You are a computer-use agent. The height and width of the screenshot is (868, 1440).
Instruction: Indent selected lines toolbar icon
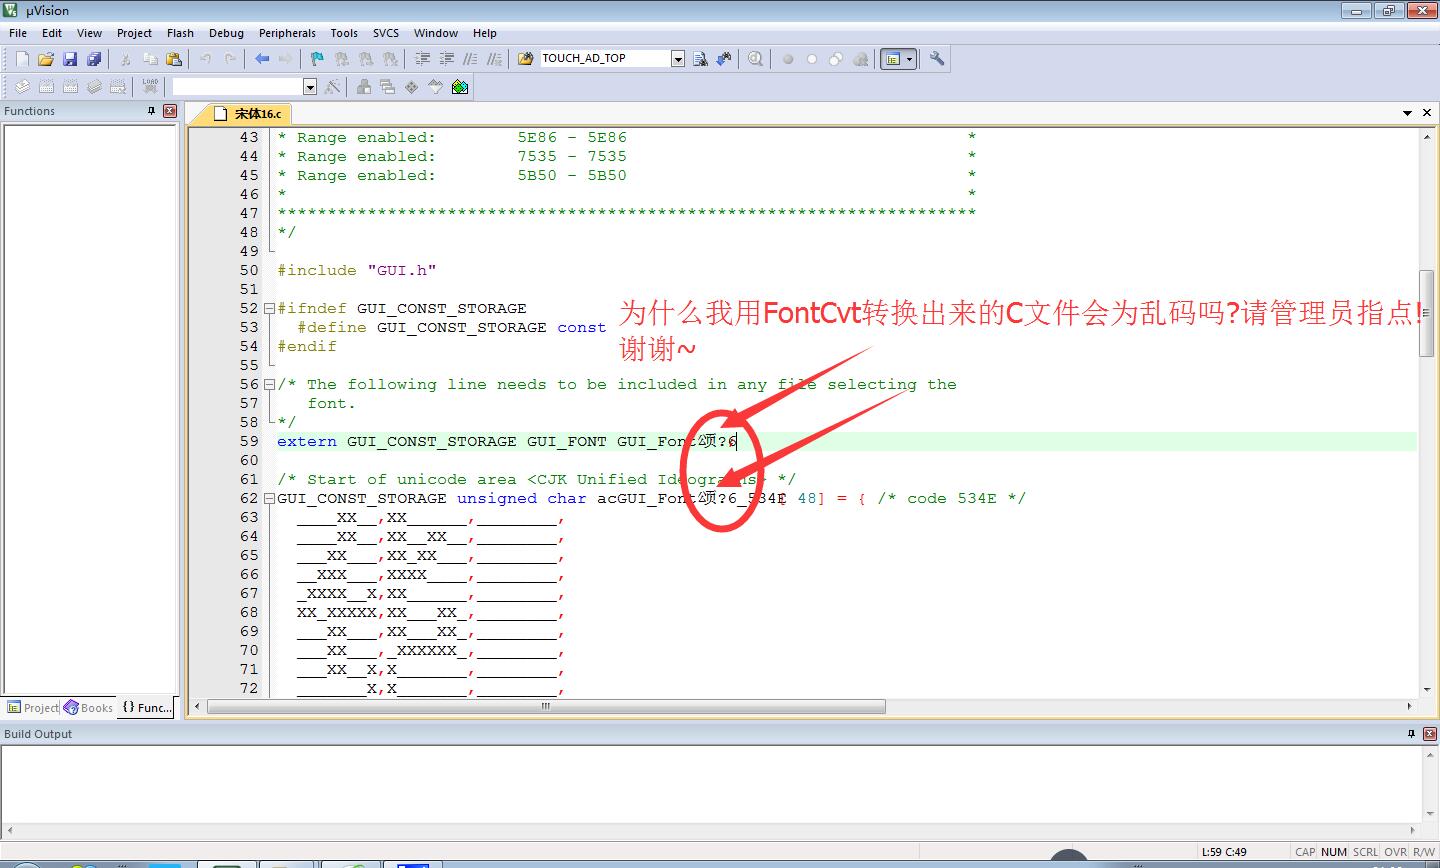(x=423, y=59)
